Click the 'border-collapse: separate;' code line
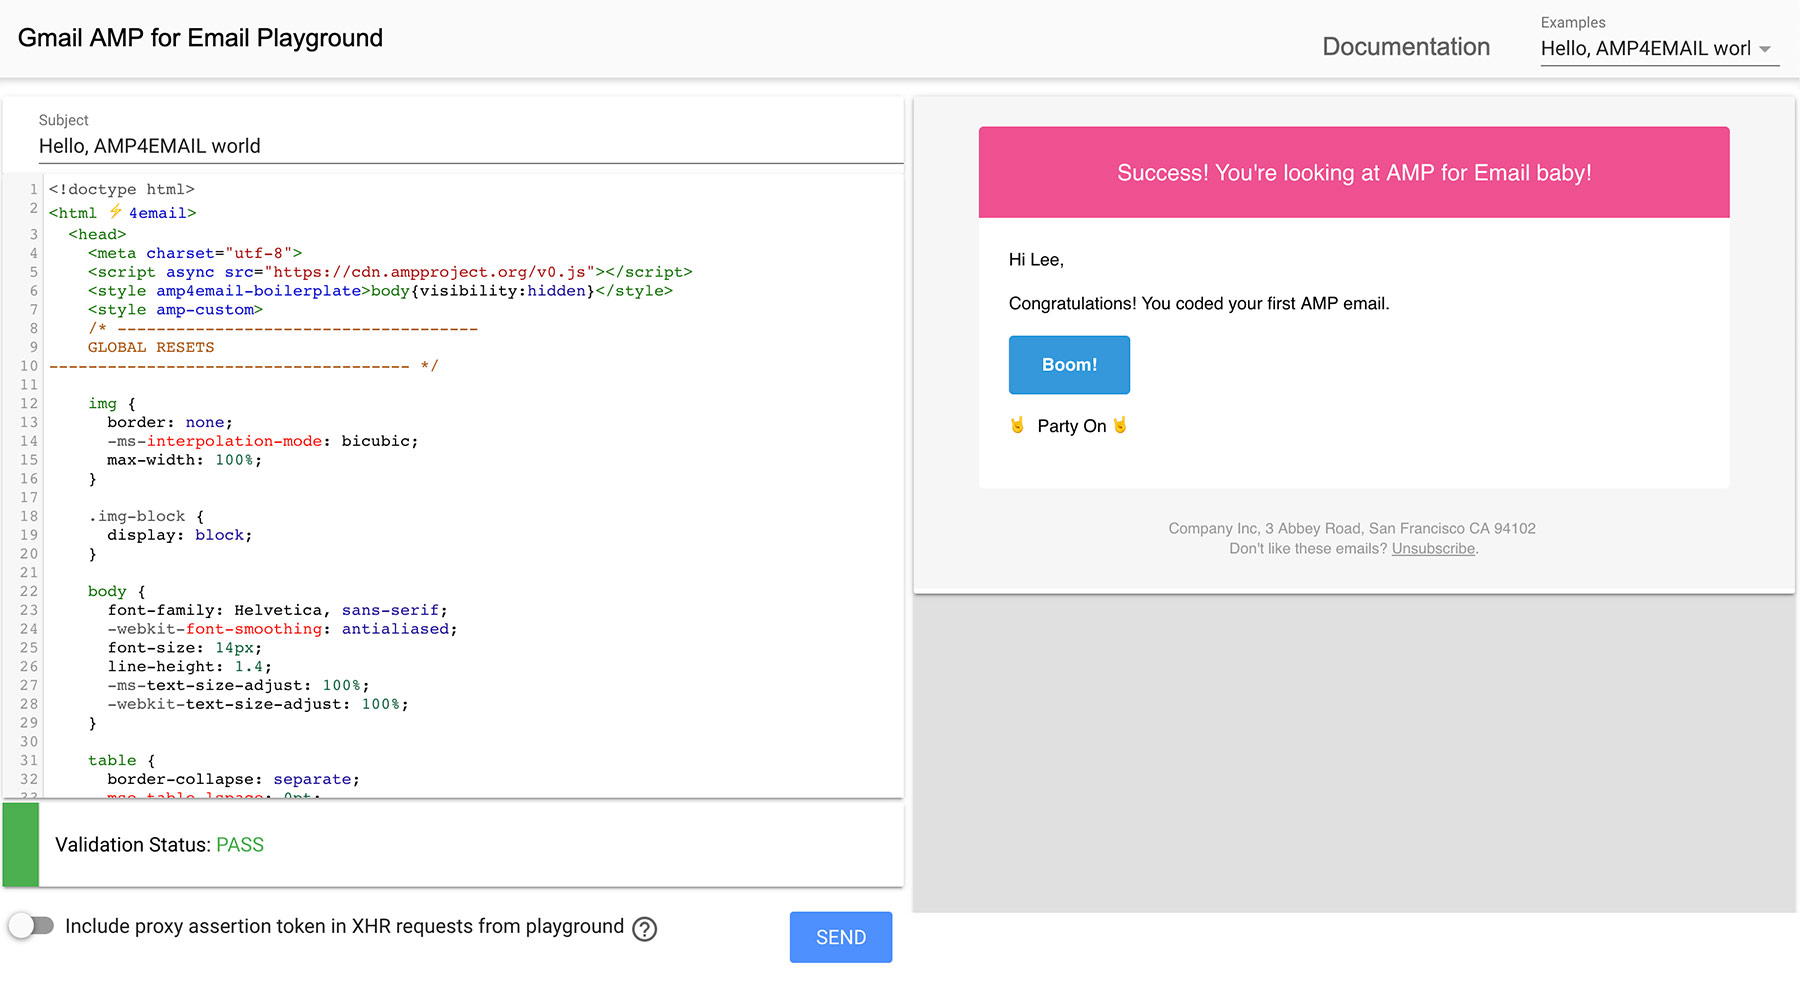The height and width of the screenshot is (988, 1800). (234, 779)
